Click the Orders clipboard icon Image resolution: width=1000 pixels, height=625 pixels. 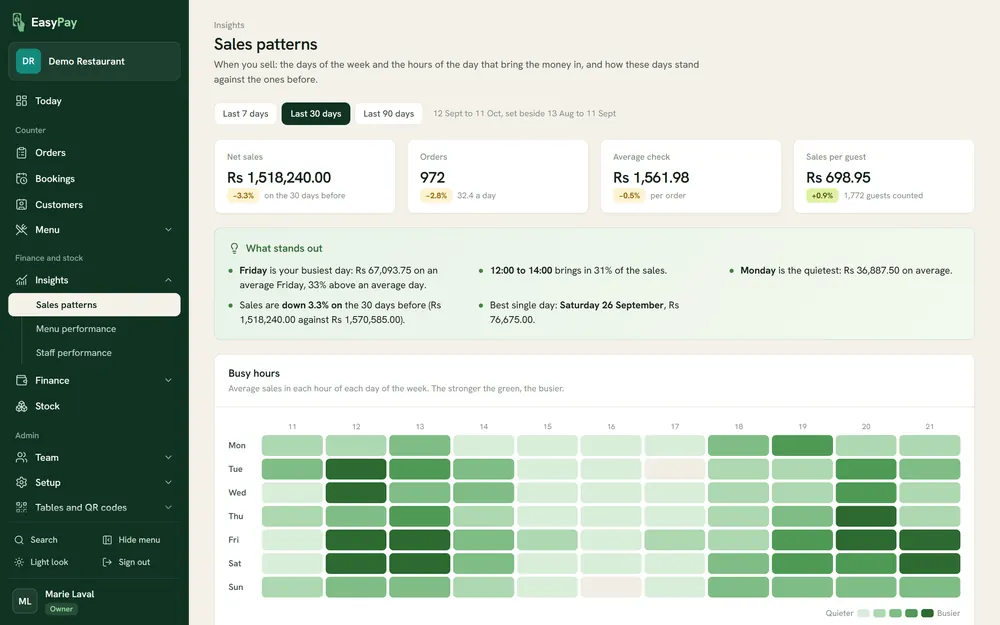pos(22,152)
